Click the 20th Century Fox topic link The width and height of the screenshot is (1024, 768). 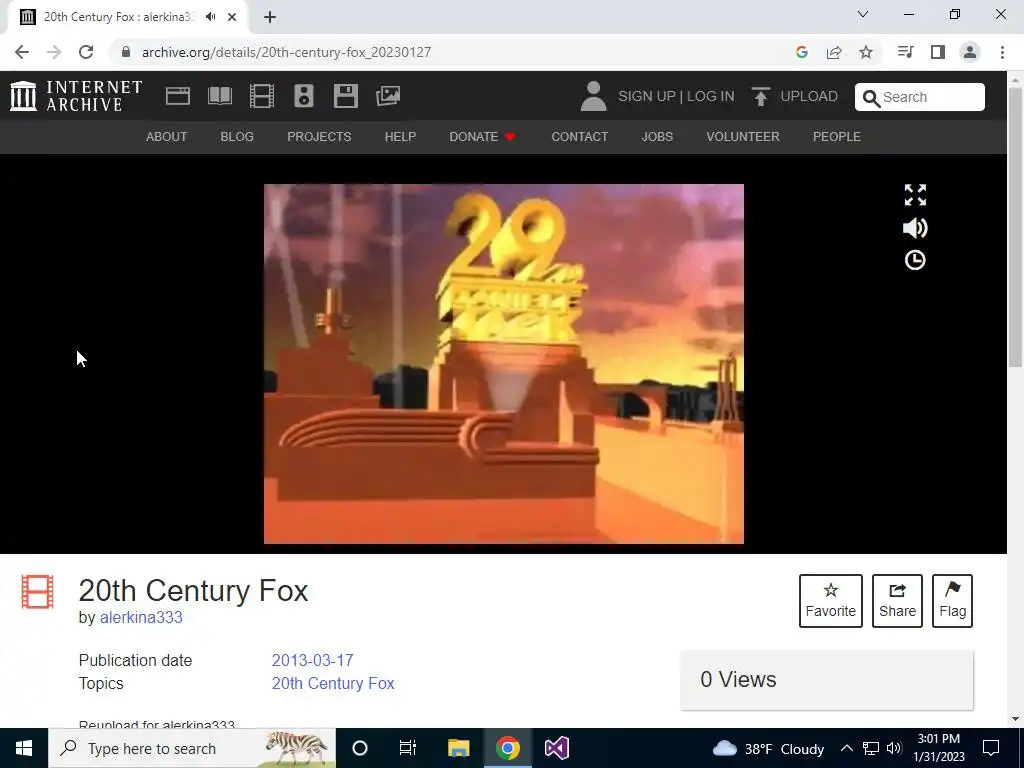click(333, 684)
